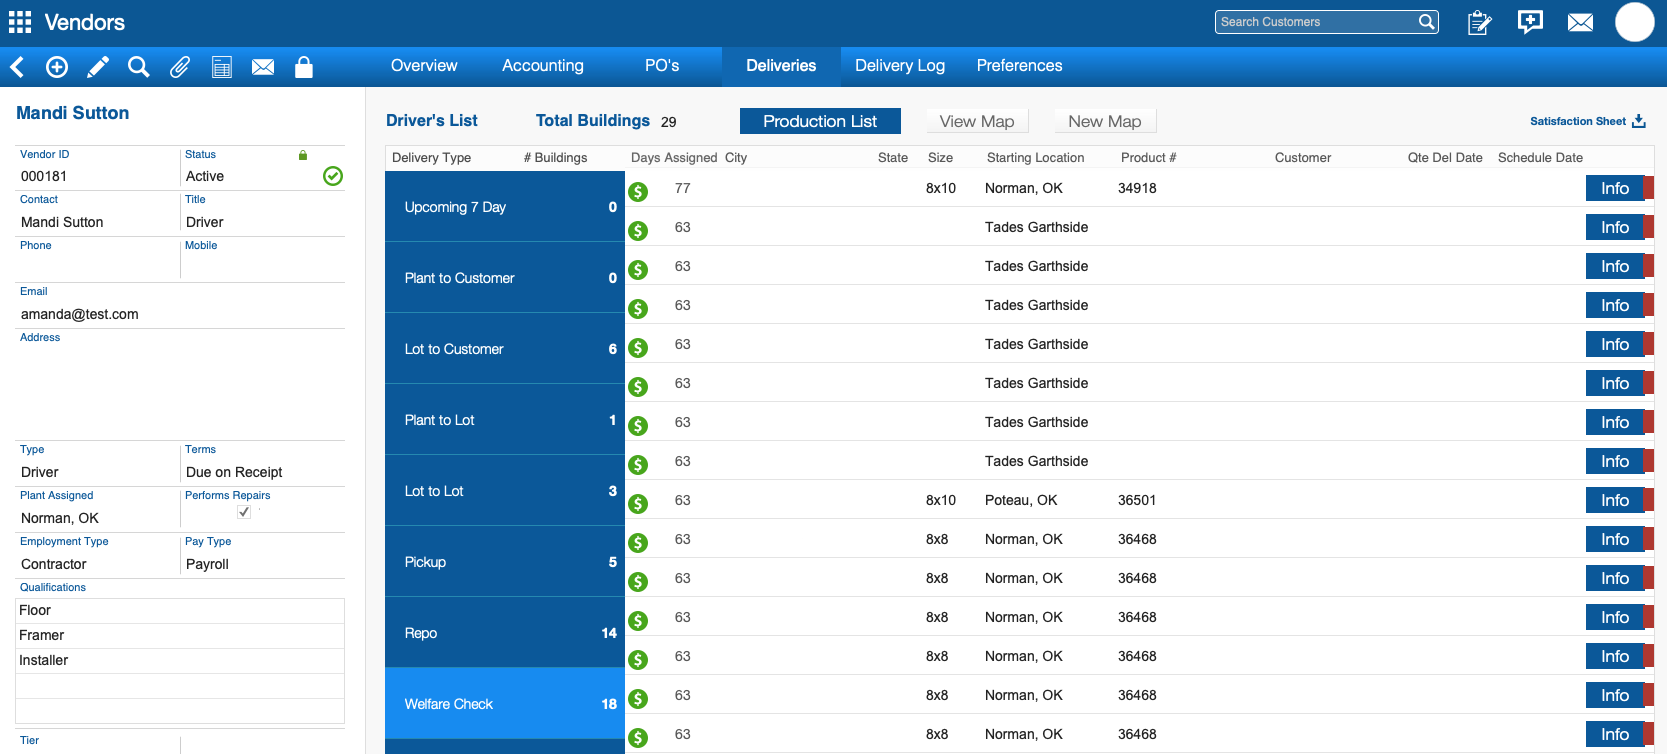The width and height of the screenshot is (1667, 754).
Task: Edit vendor with pencil icon
Action: pos(98,67)
